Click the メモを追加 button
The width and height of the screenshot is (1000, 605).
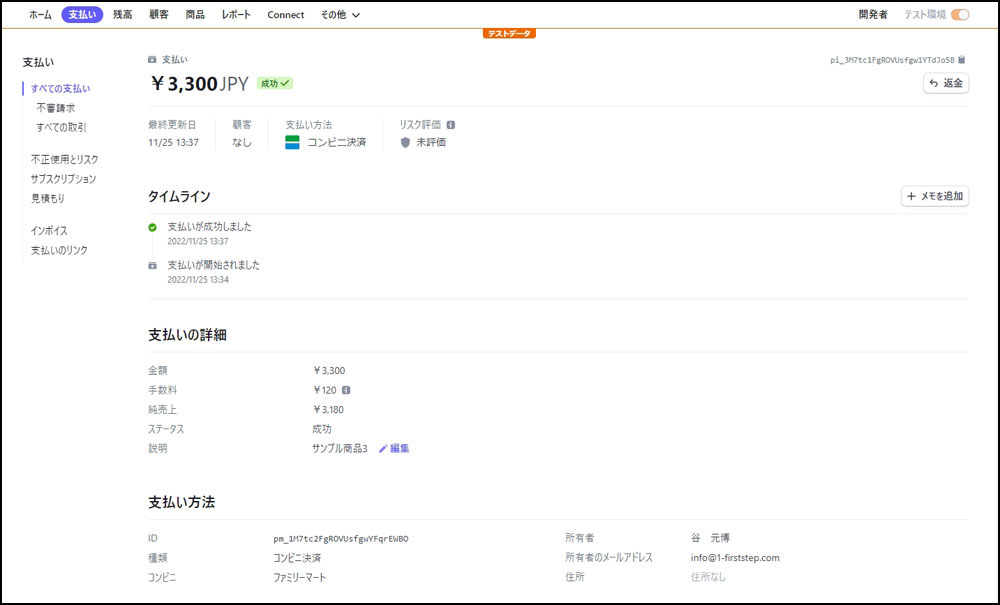tap(935, 197)
